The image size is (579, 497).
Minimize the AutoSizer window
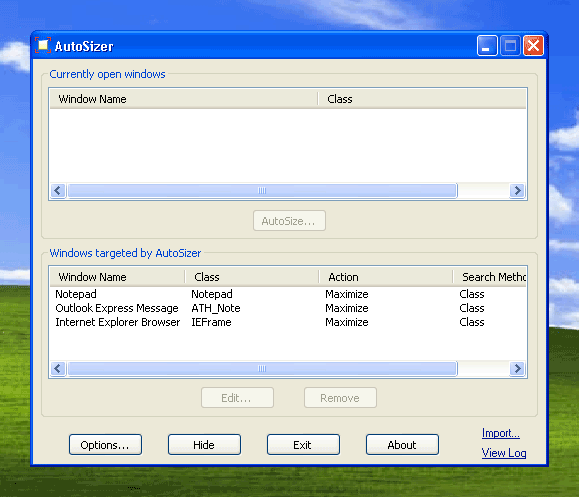point(487,45)
